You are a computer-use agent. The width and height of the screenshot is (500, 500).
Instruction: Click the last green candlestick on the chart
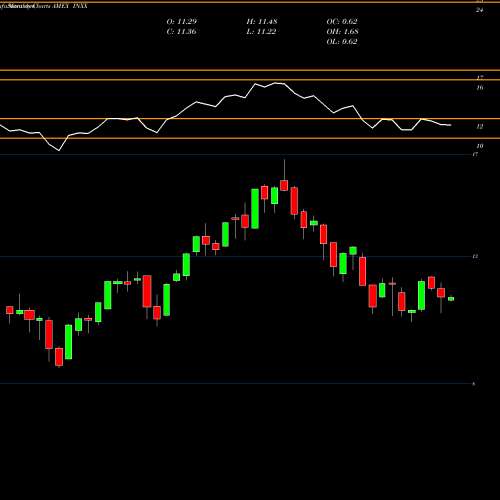tap(451, 299)
